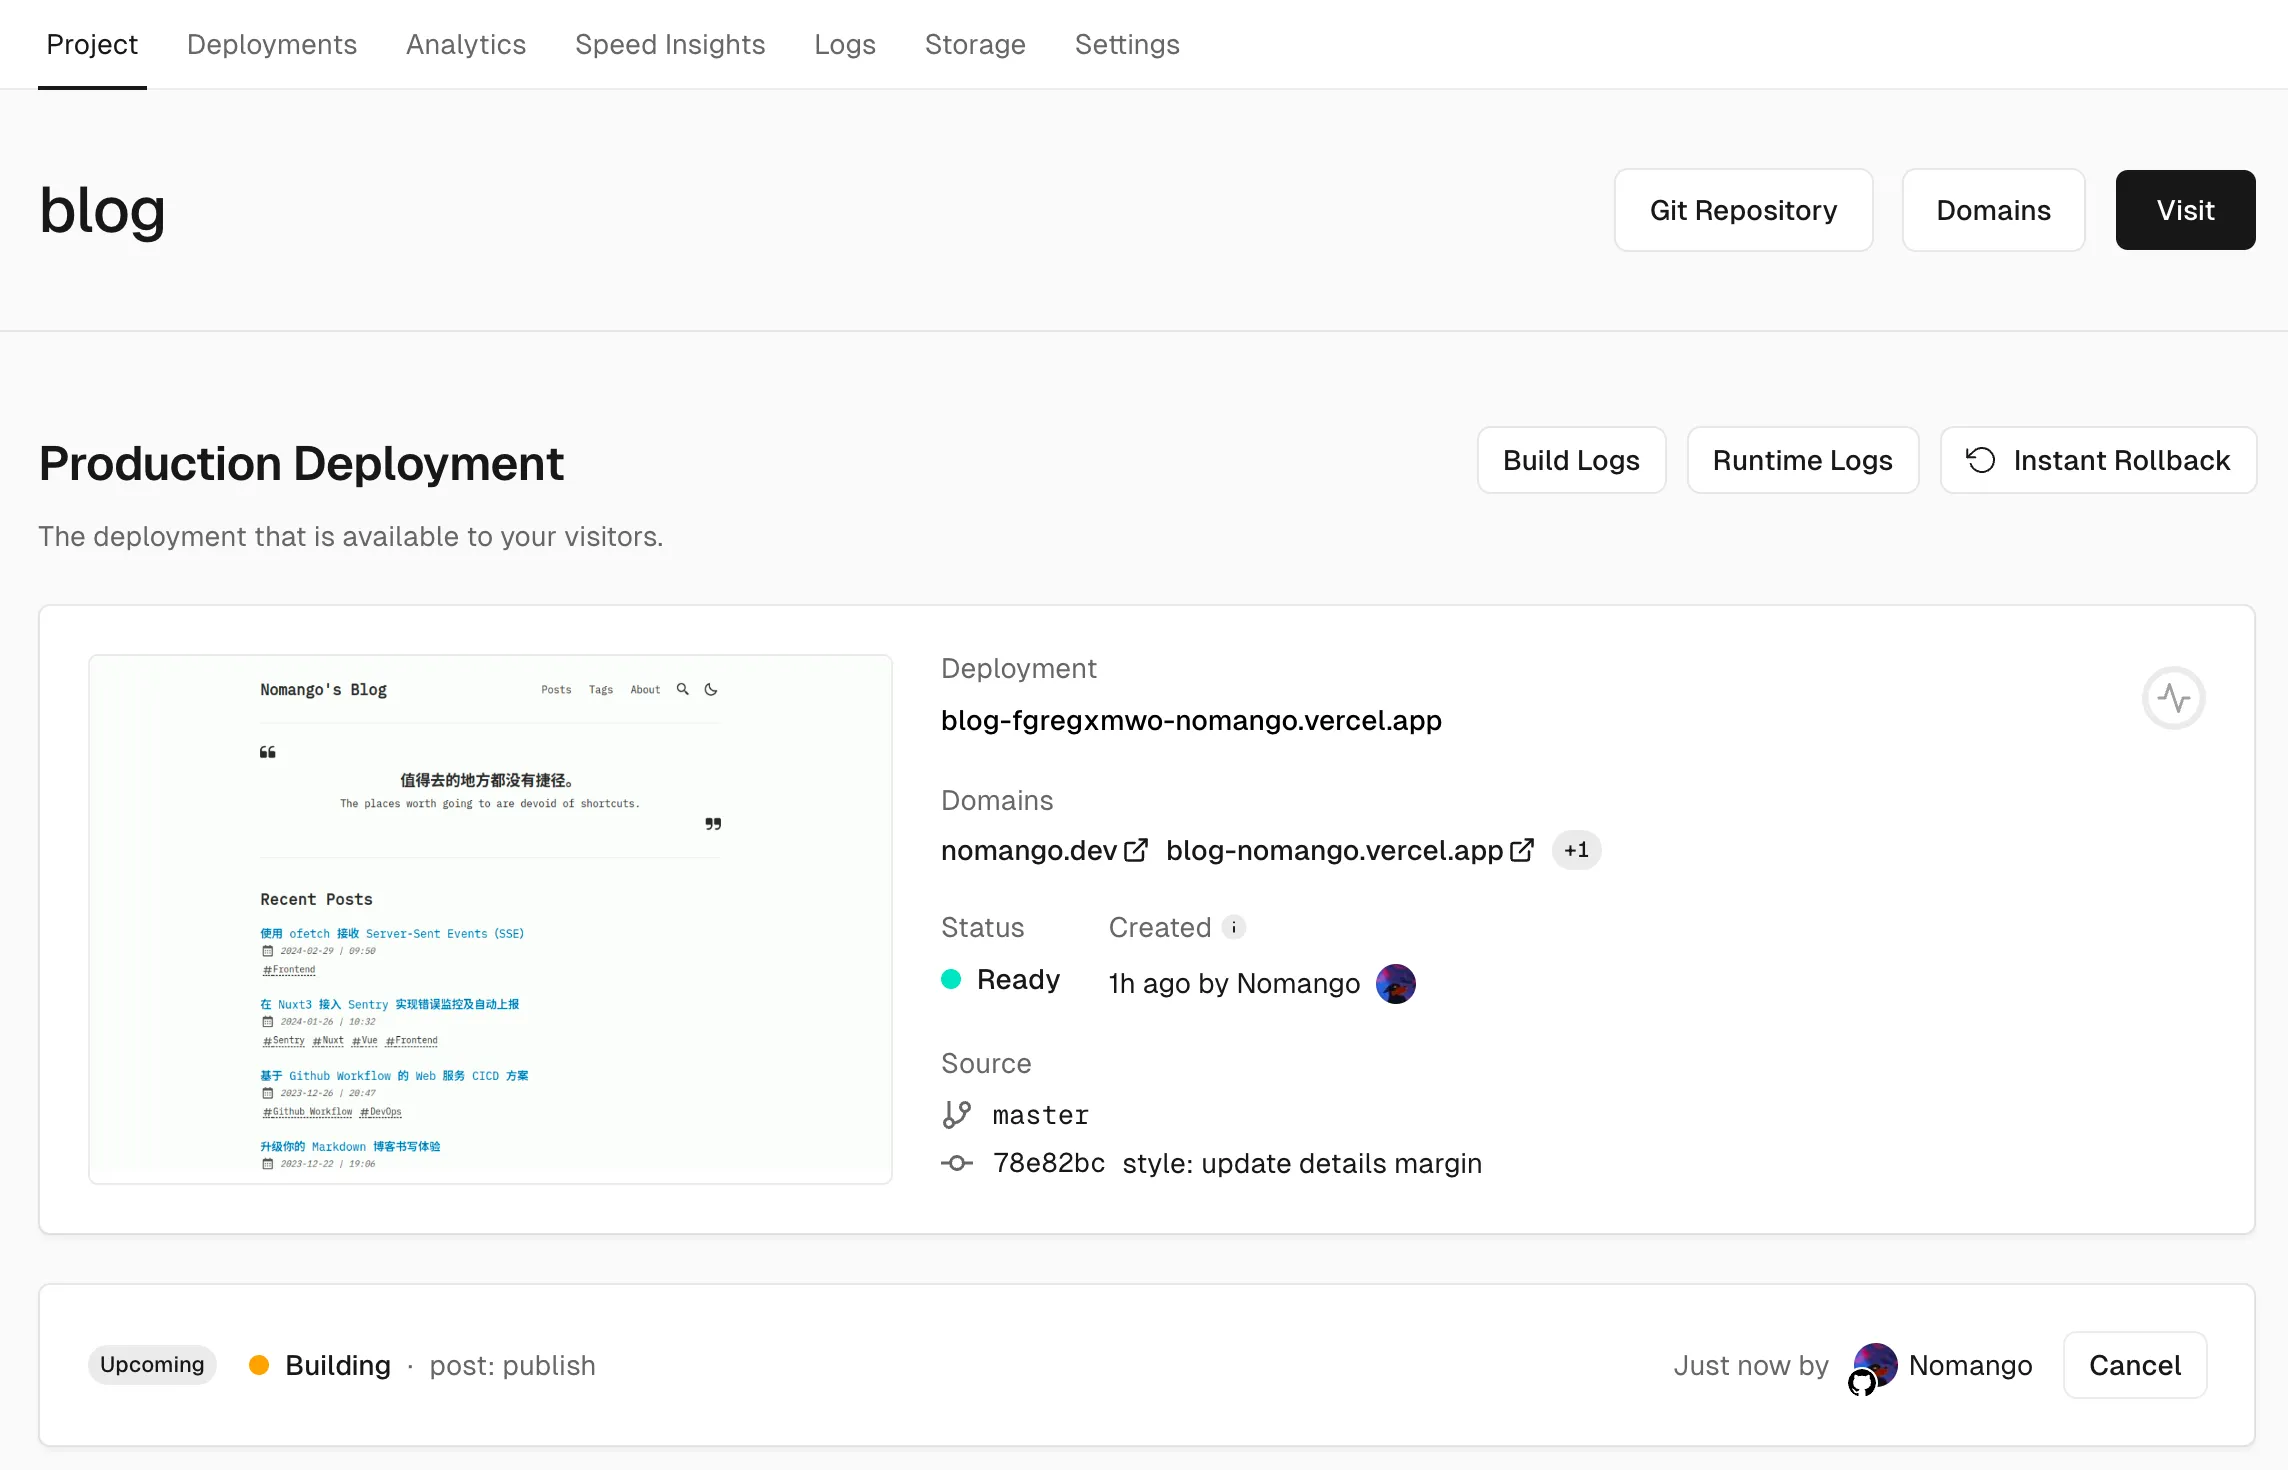Click the Visit button
Viewport: 2288px width, 1470px height.
tap(2185, 210)
